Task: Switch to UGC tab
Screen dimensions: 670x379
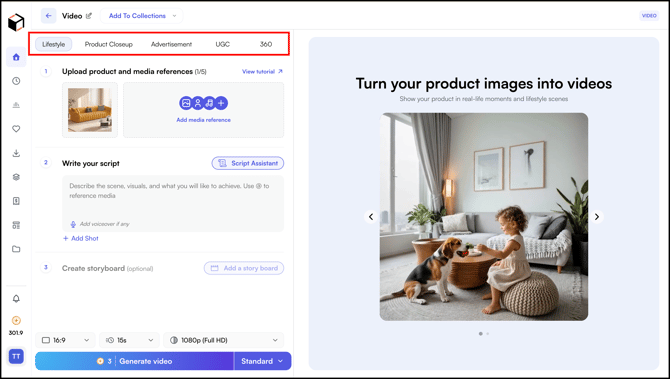Action: click(223, 44)
